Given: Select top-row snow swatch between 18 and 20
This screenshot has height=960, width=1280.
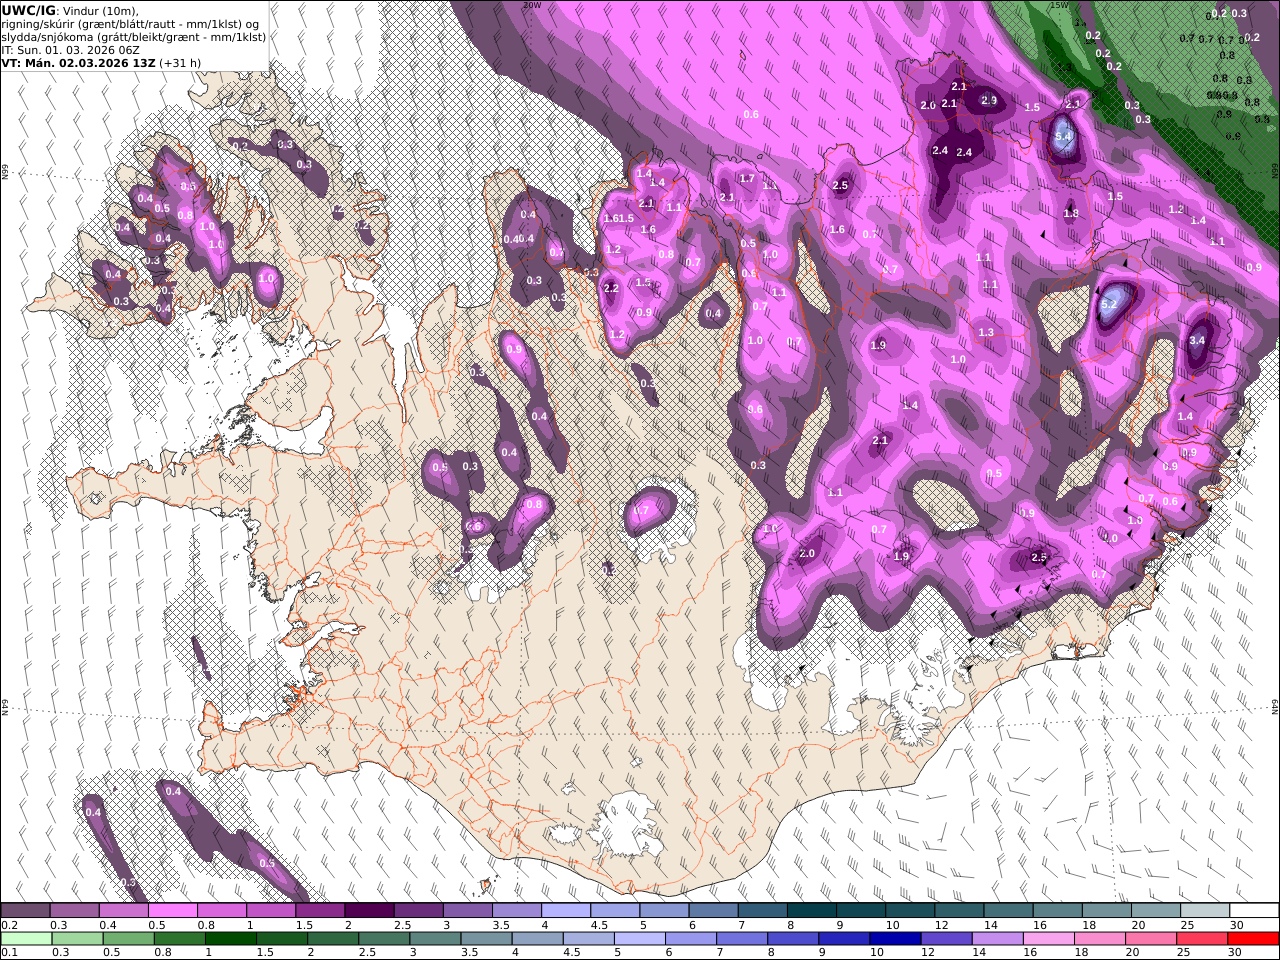Looking at the screenshot, I should tap(1106, 910).
